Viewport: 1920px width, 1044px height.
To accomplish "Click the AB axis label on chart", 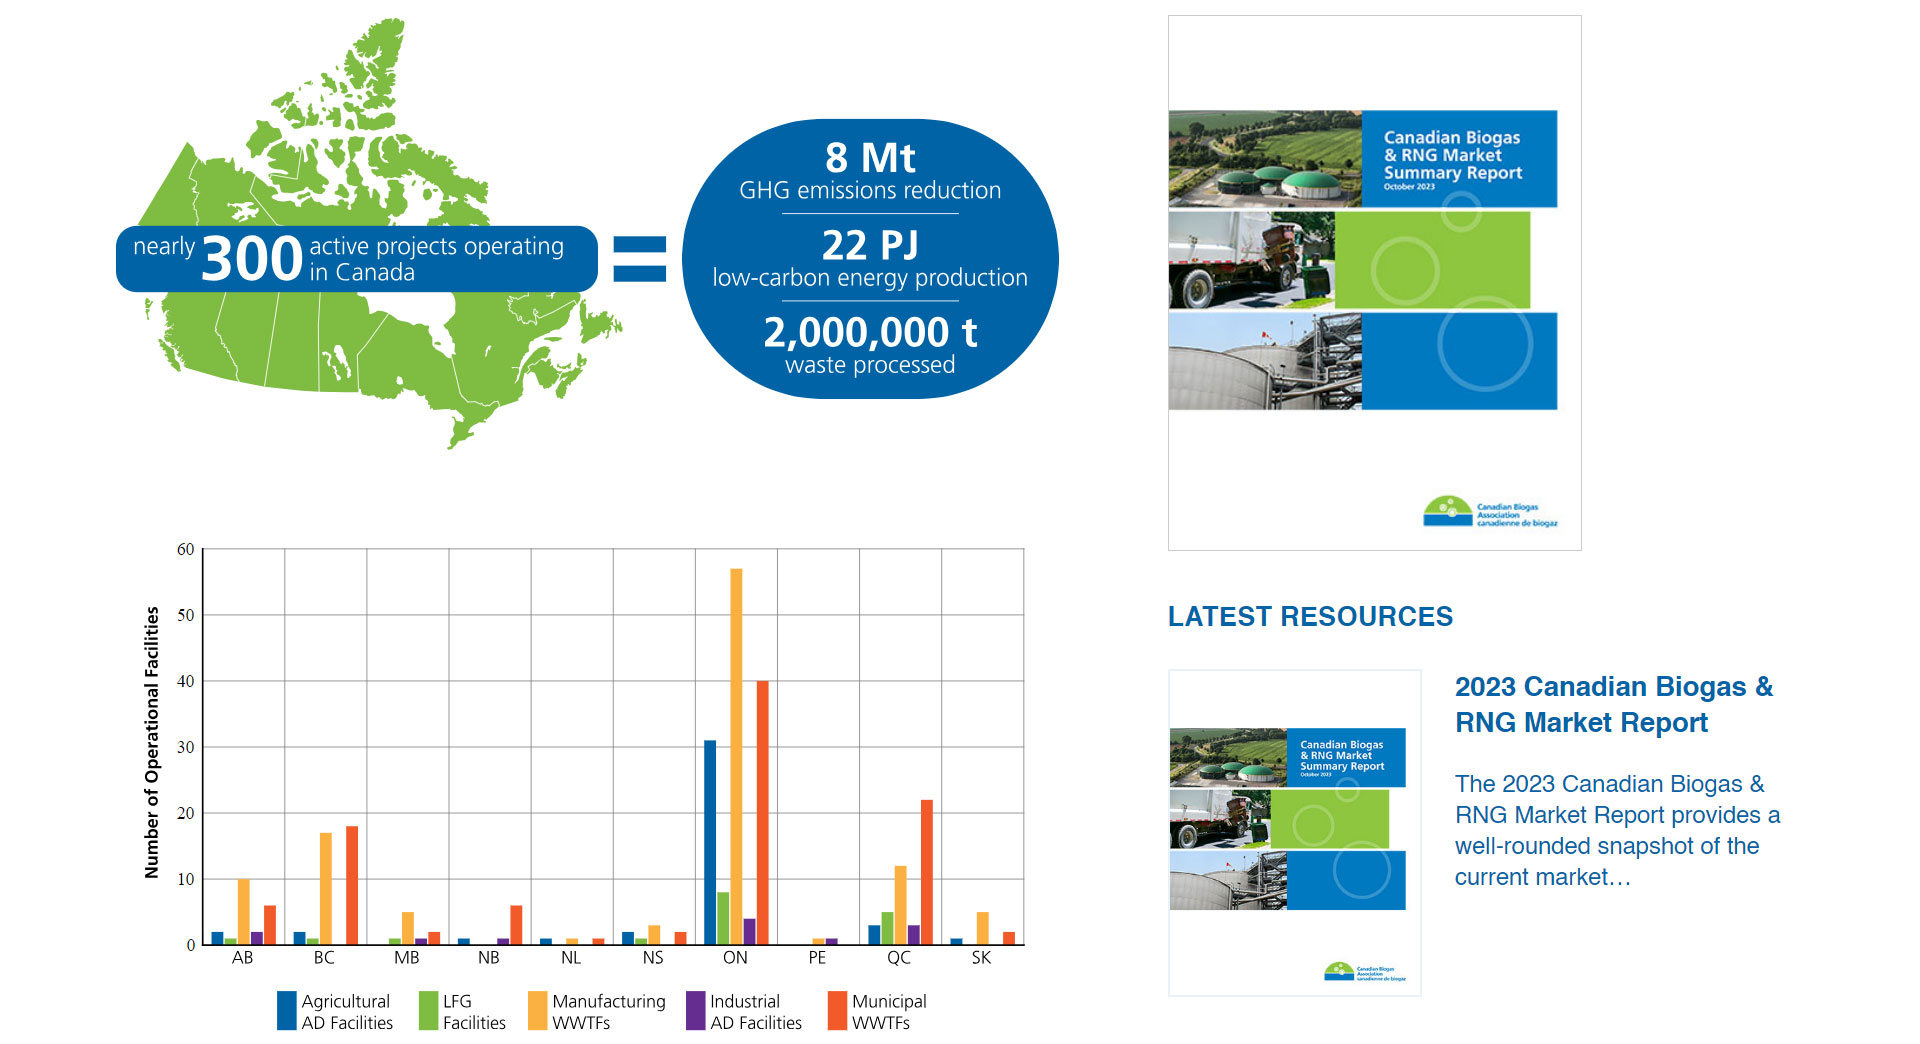I will click(x=242, y=958).
